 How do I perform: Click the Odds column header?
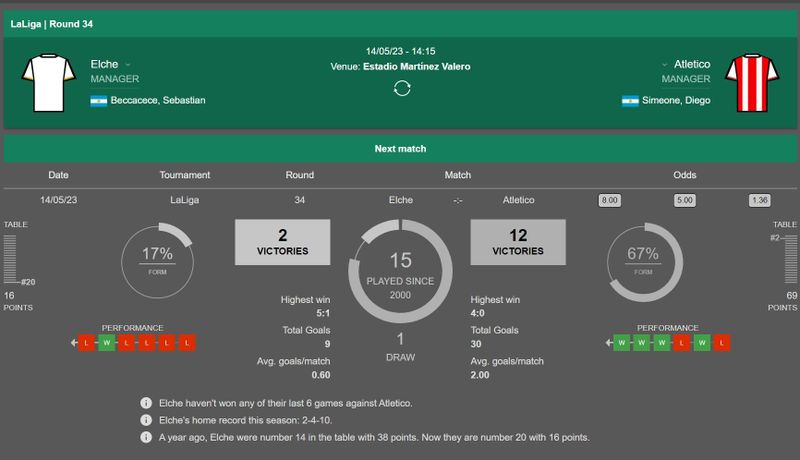click(x=684, y=175)
